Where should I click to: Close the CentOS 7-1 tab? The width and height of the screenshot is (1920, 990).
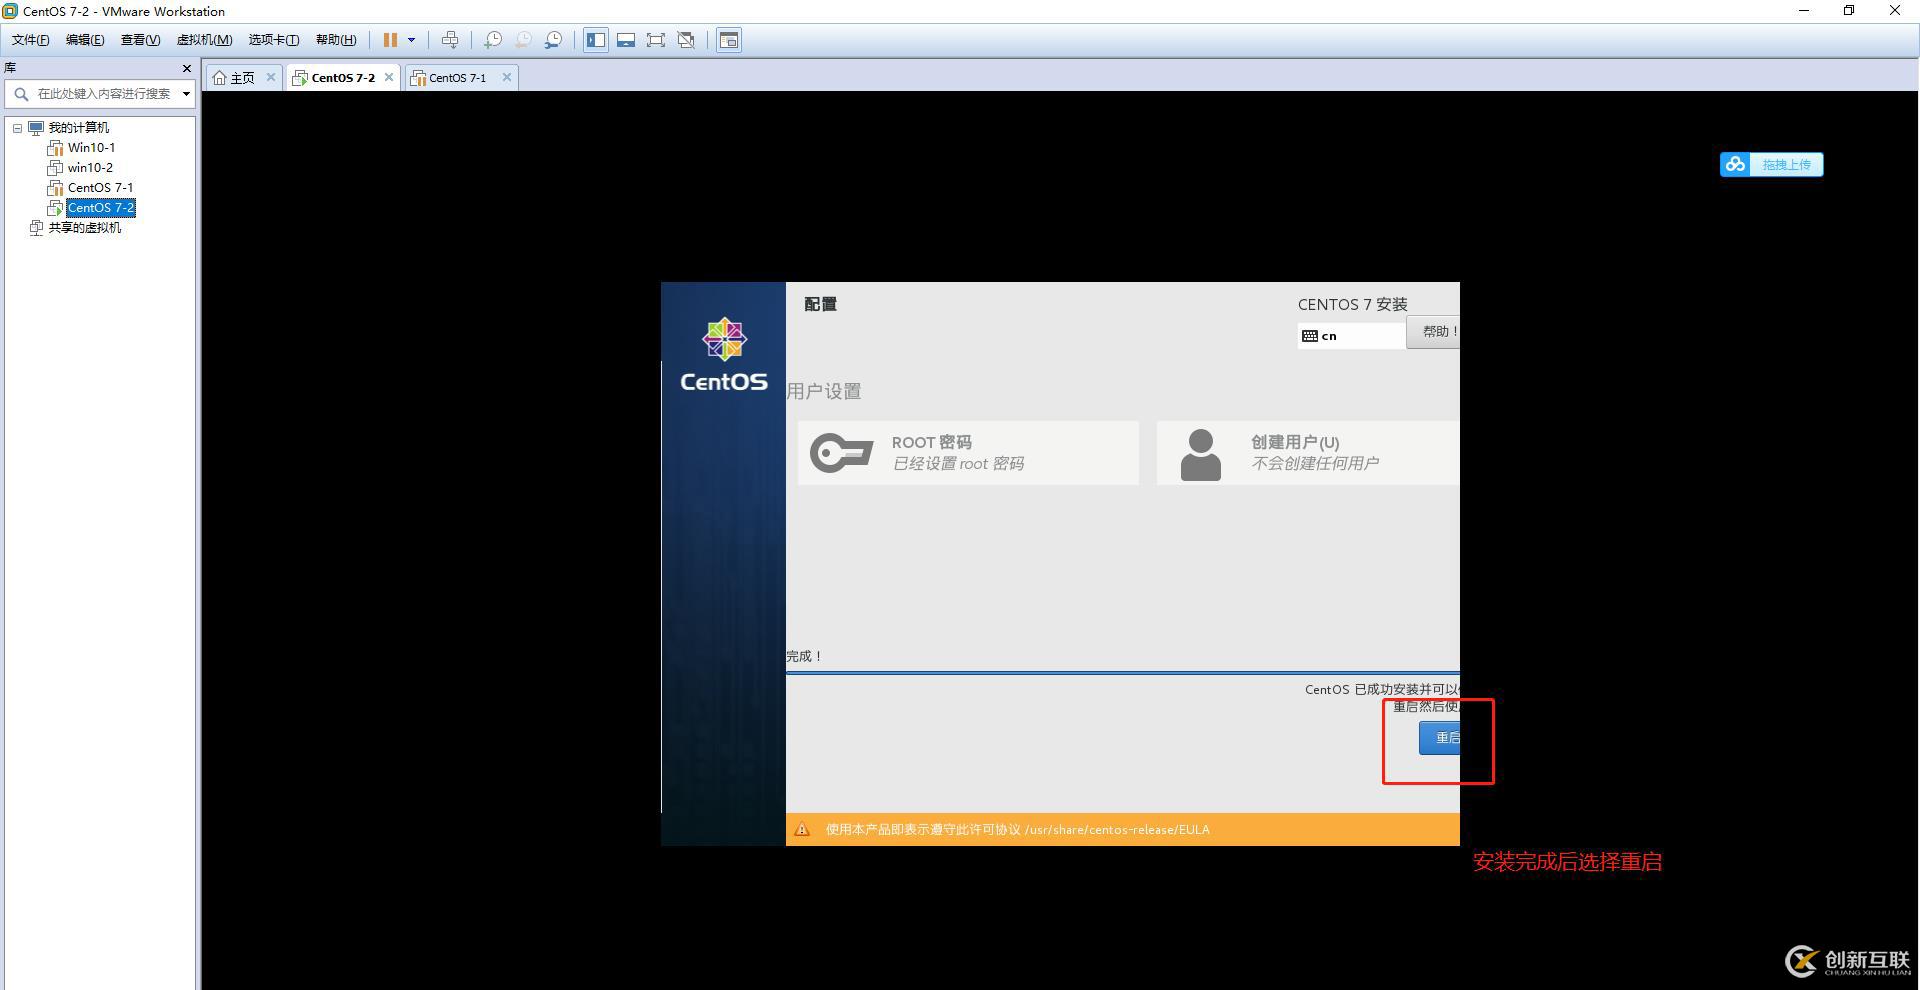coord(507,77)
